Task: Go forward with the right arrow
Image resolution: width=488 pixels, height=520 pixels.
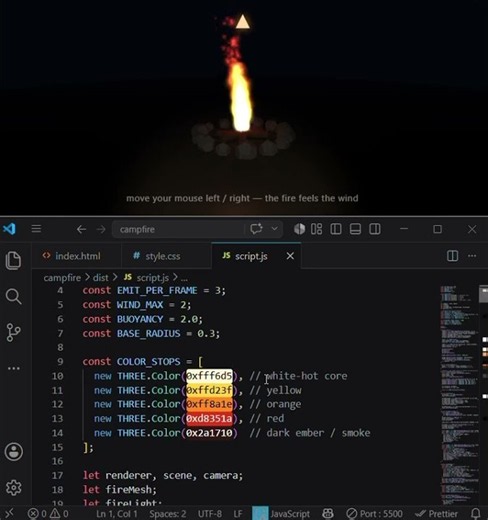Action: [101, 229]
